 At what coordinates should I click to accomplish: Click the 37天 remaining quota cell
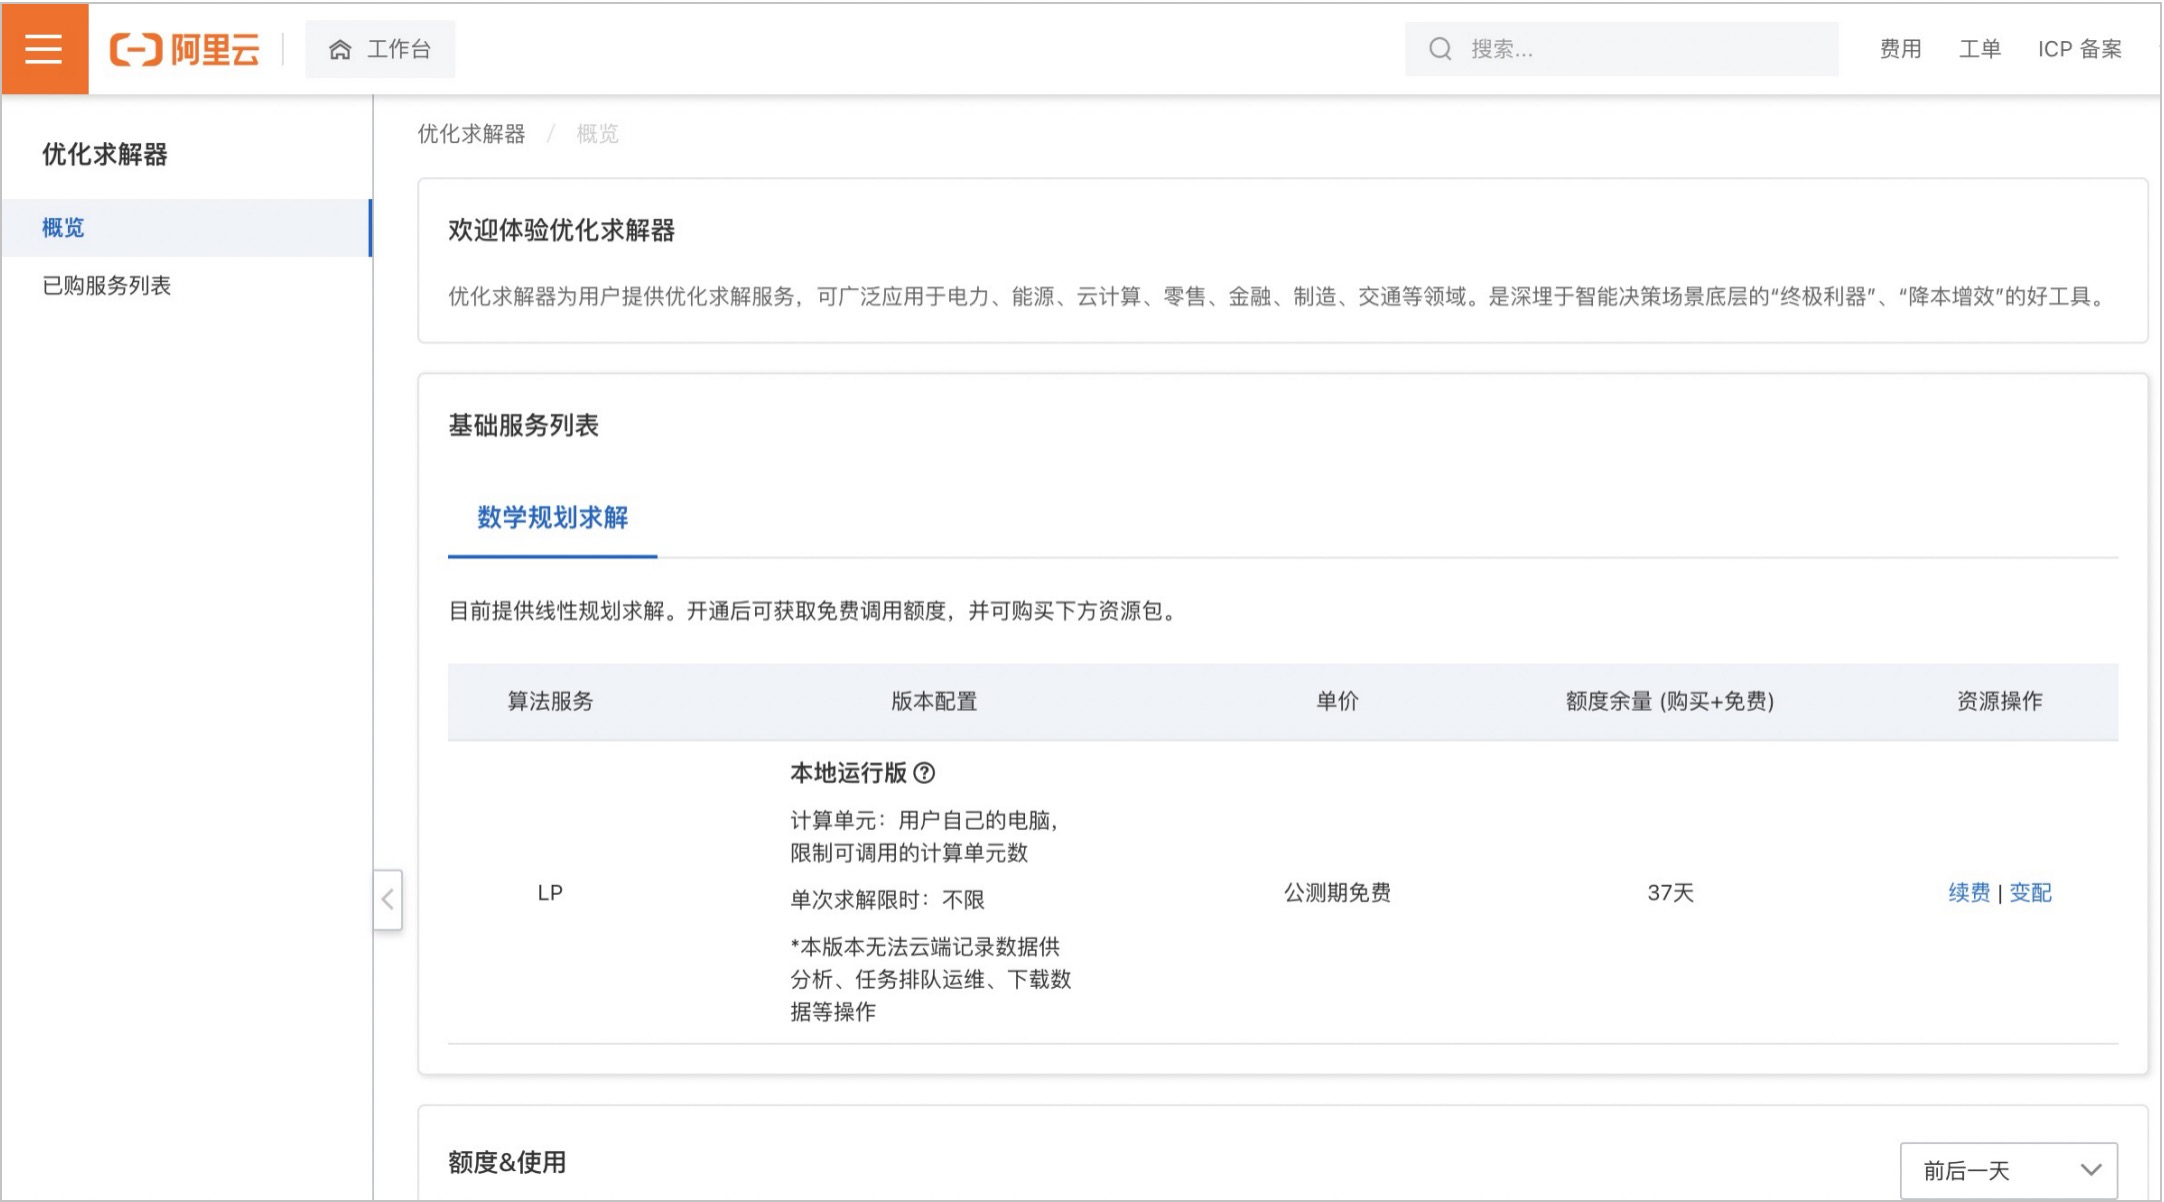1670,893
